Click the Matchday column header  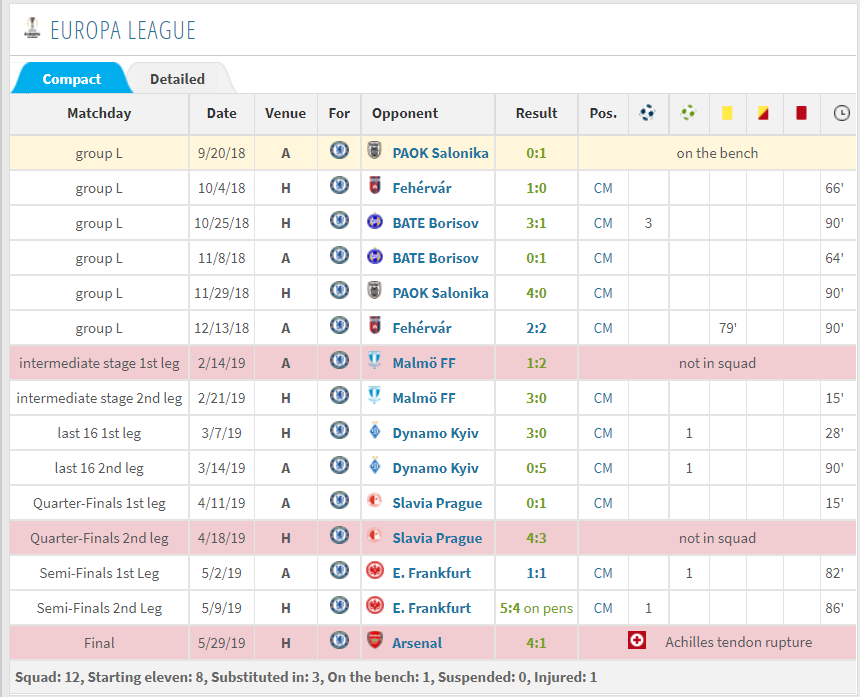pyautogui.click(x=99, y=114)
